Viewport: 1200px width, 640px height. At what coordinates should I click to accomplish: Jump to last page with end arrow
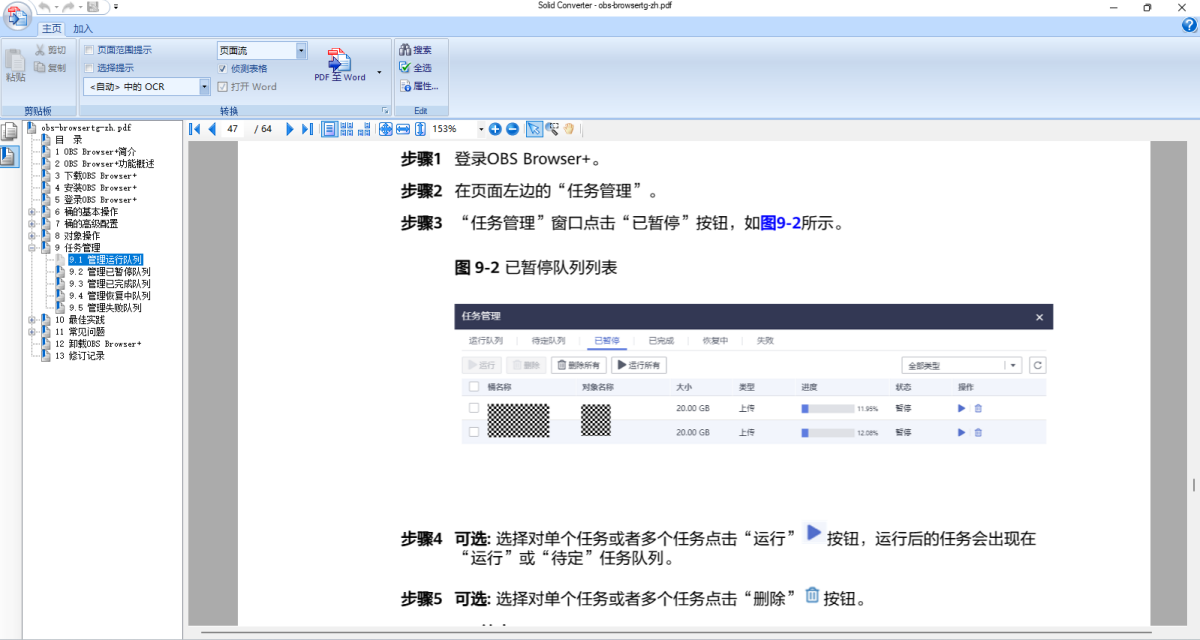coord(307,129)
